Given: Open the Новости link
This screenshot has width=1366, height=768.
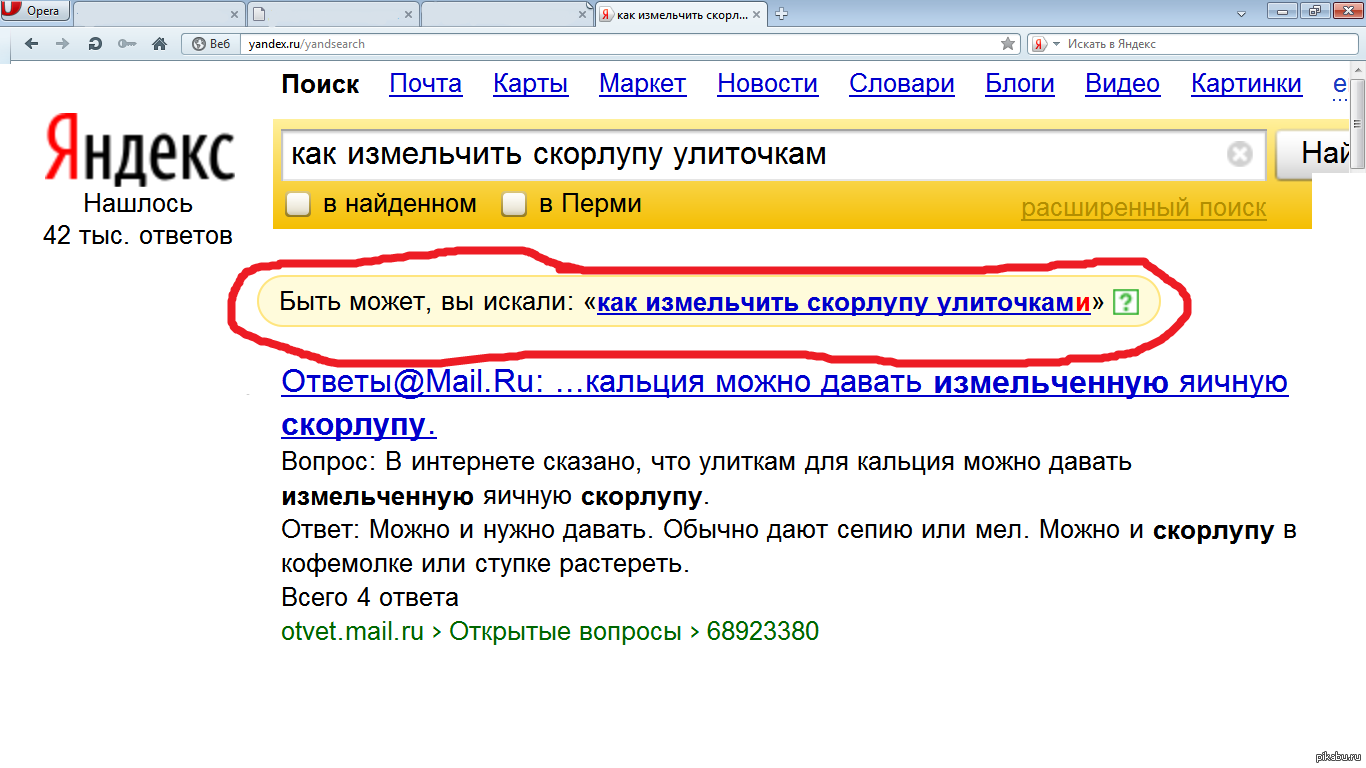Looking at the screenshot, I should pos(768,84).
